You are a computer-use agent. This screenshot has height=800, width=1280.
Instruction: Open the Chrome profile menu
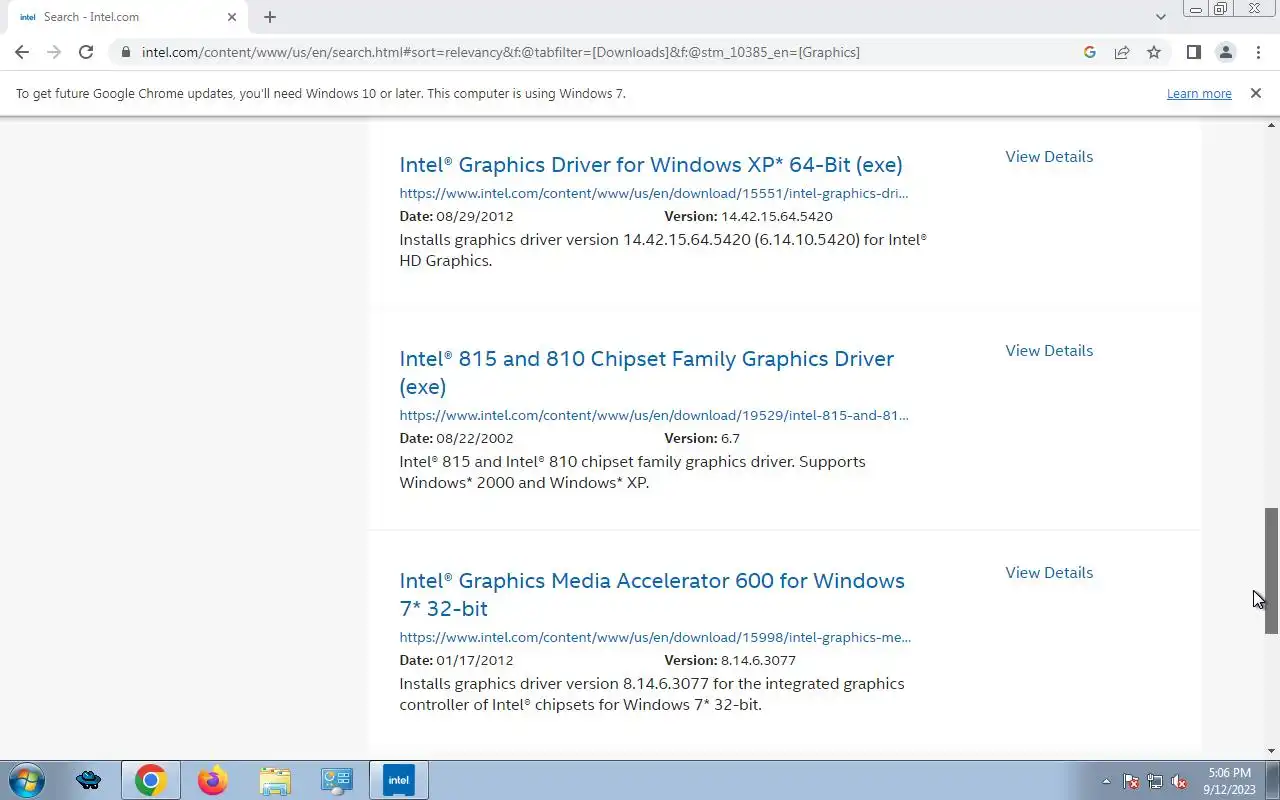(1225, 52)
